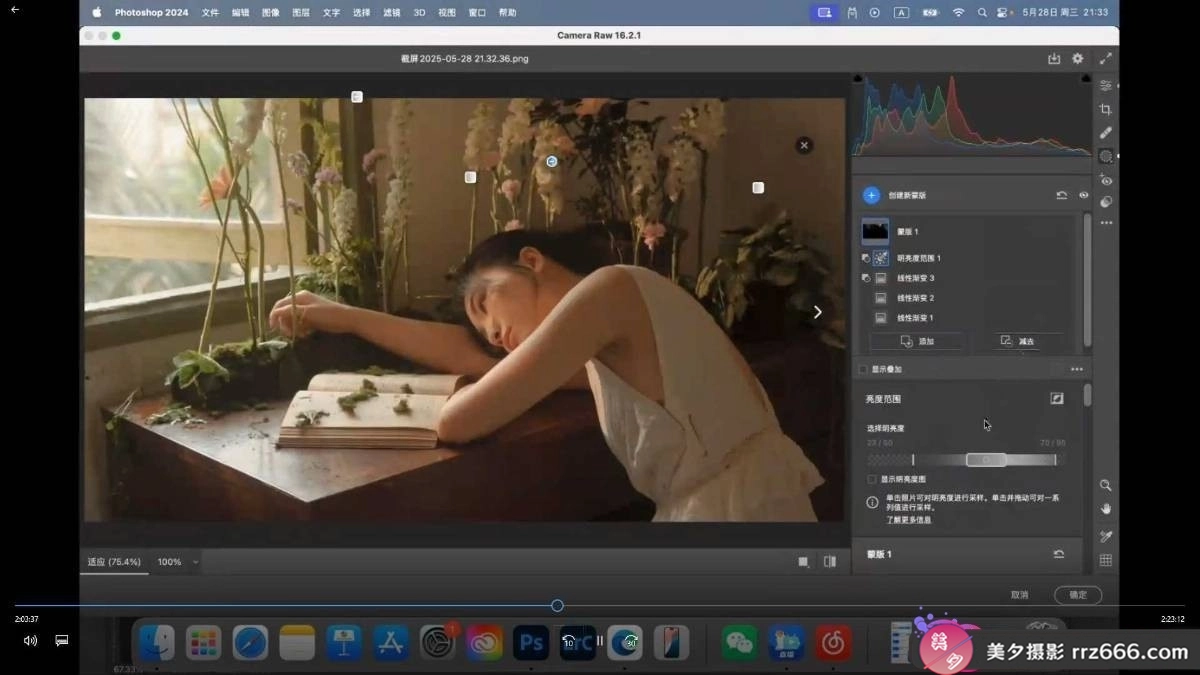
Task: Toggle the grid overlay icon
Action: (x=1106, y=561)
